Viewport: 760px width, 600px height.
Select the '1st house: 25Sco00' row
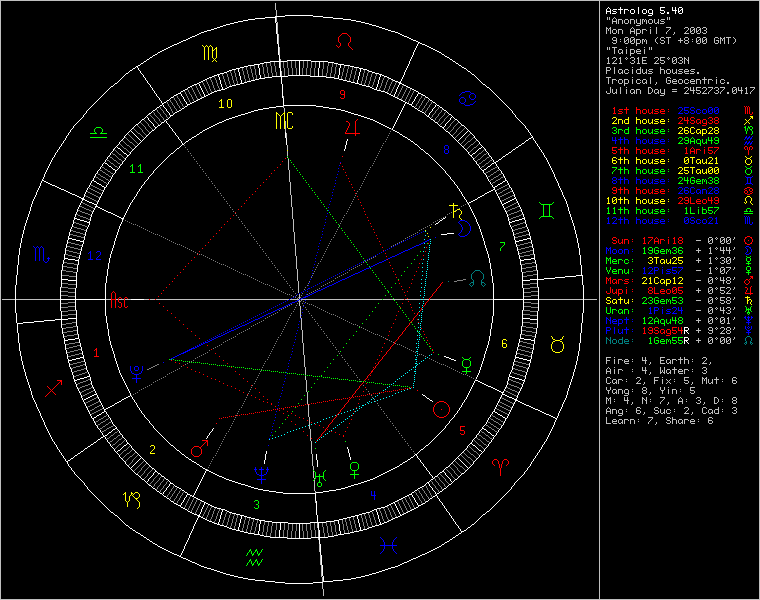[682, 111]
